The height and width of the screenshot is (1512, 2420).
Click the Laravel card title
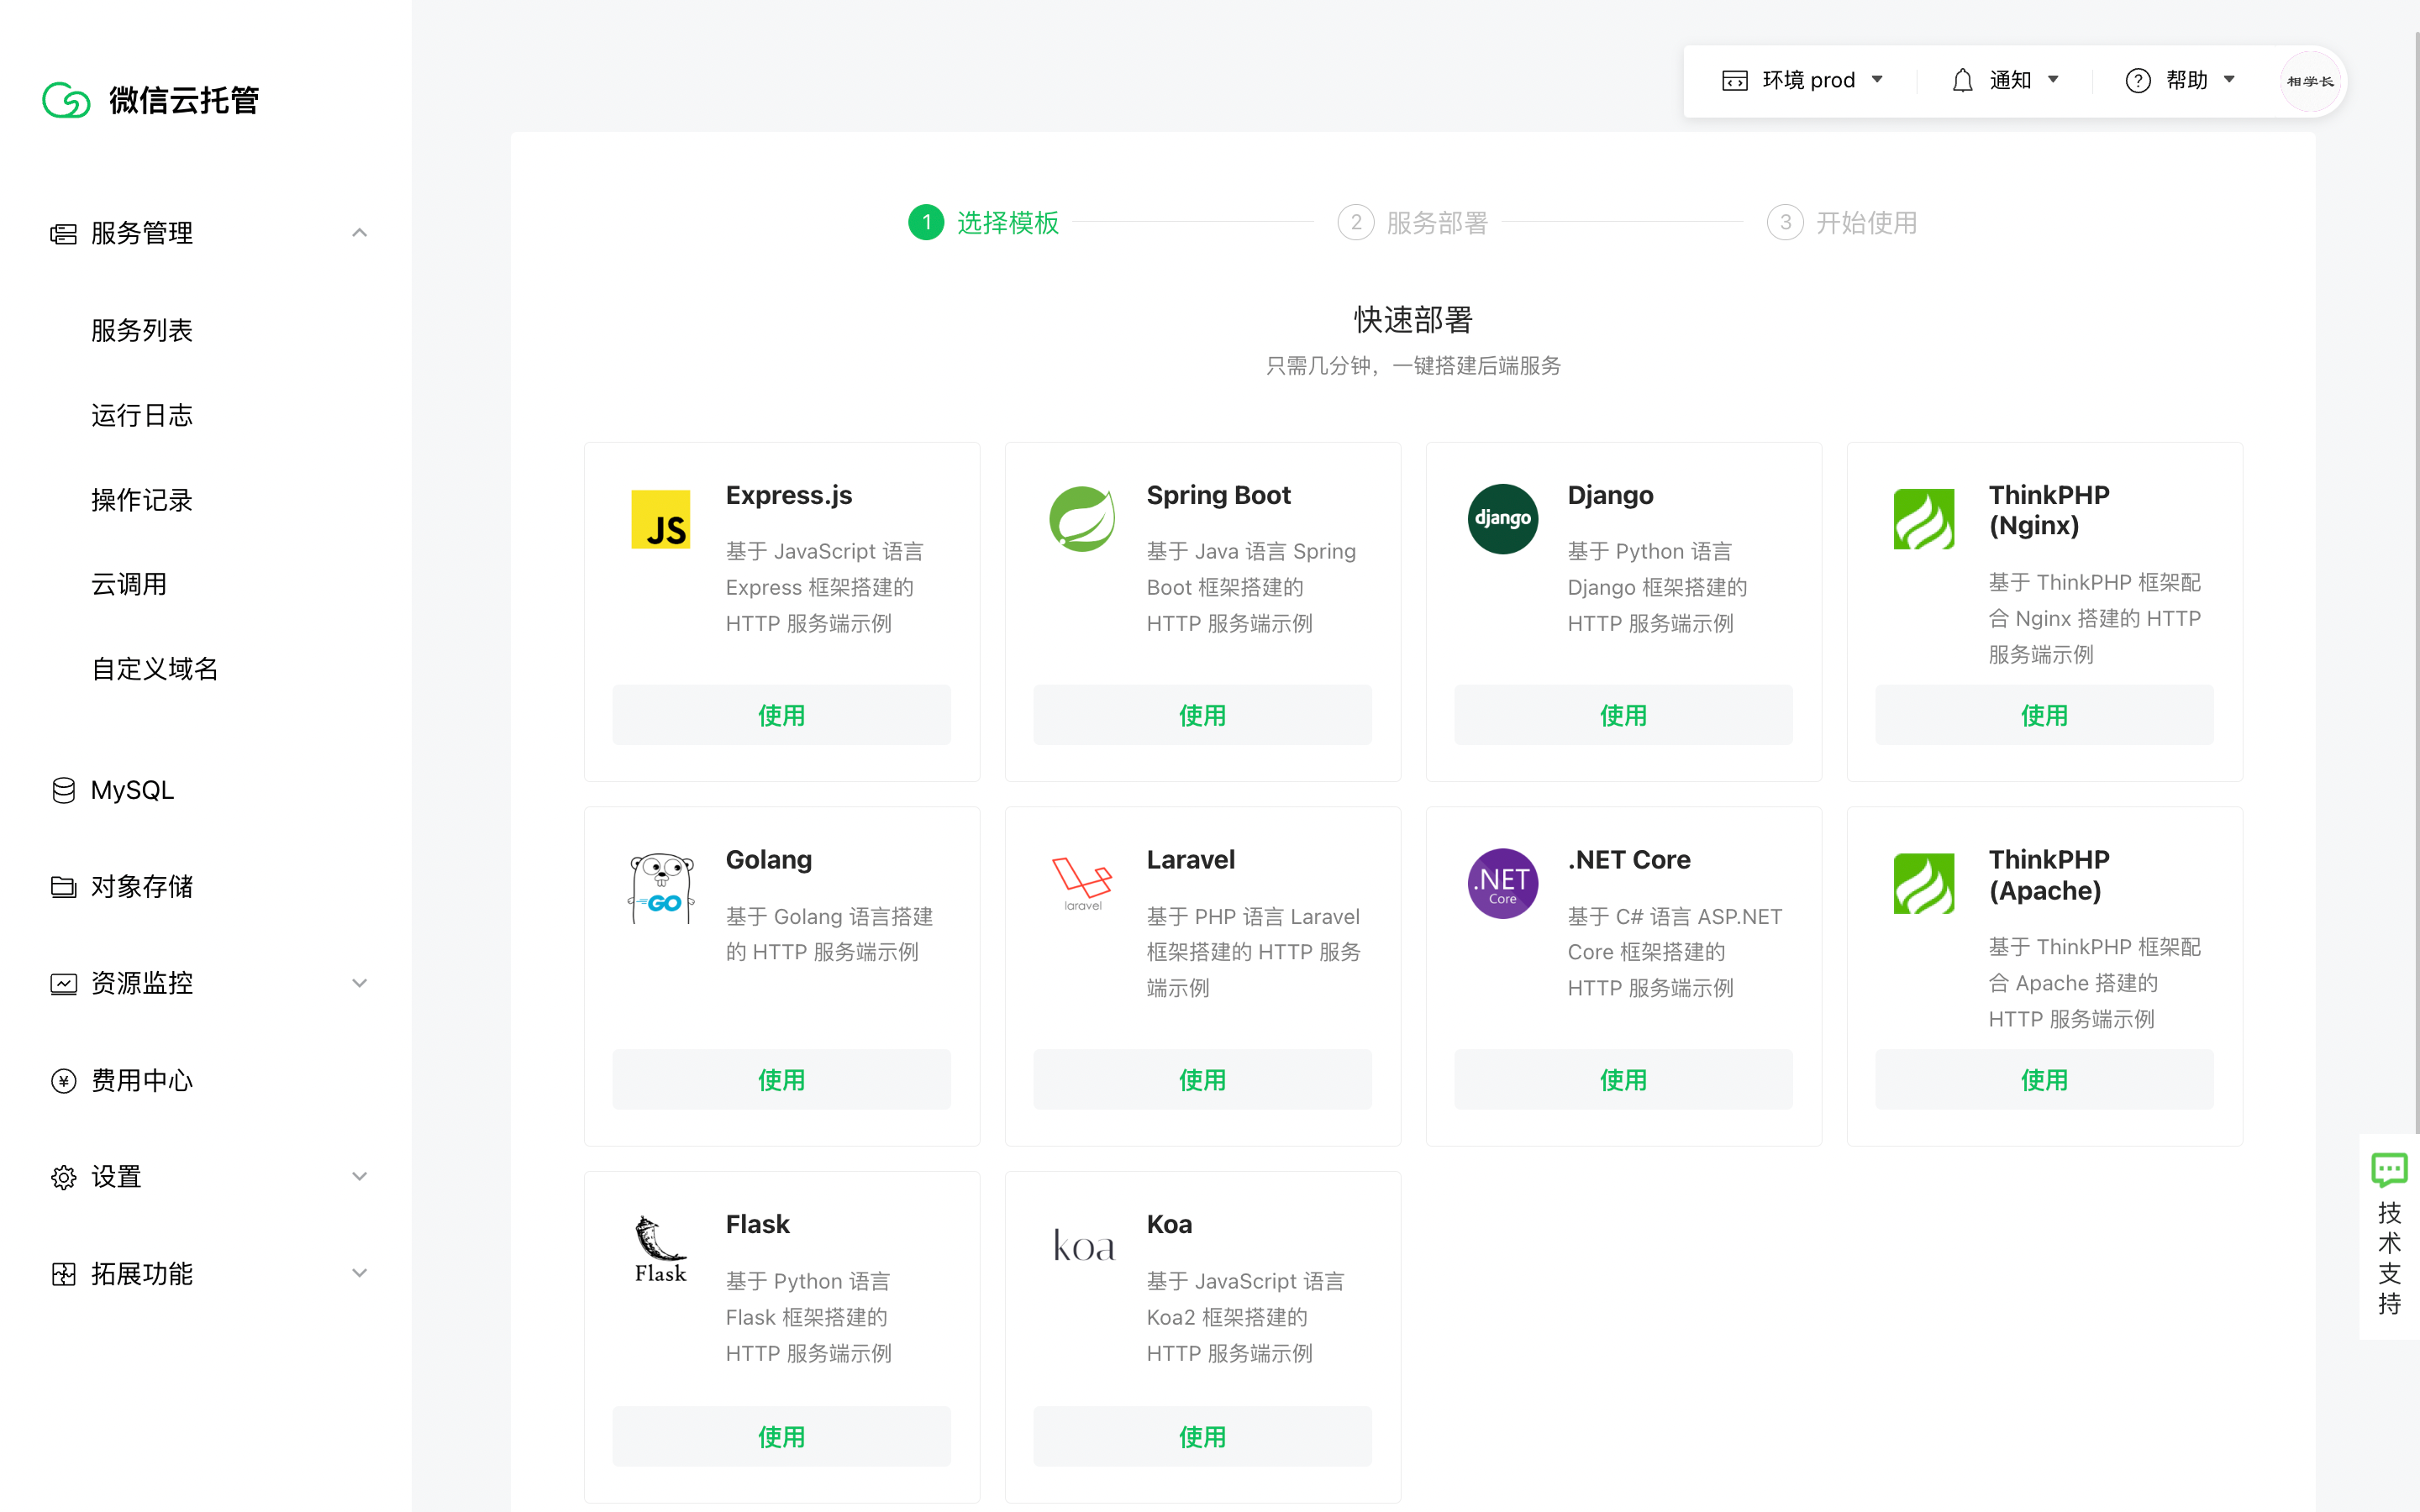[x=1190, y=860]
